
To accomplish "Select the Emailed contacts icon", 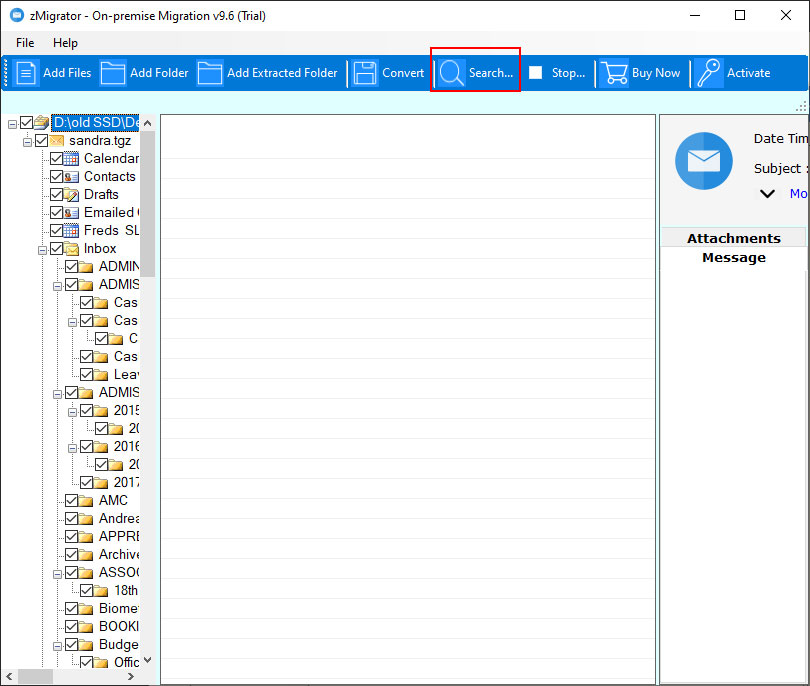I will (x=71, y=213).
